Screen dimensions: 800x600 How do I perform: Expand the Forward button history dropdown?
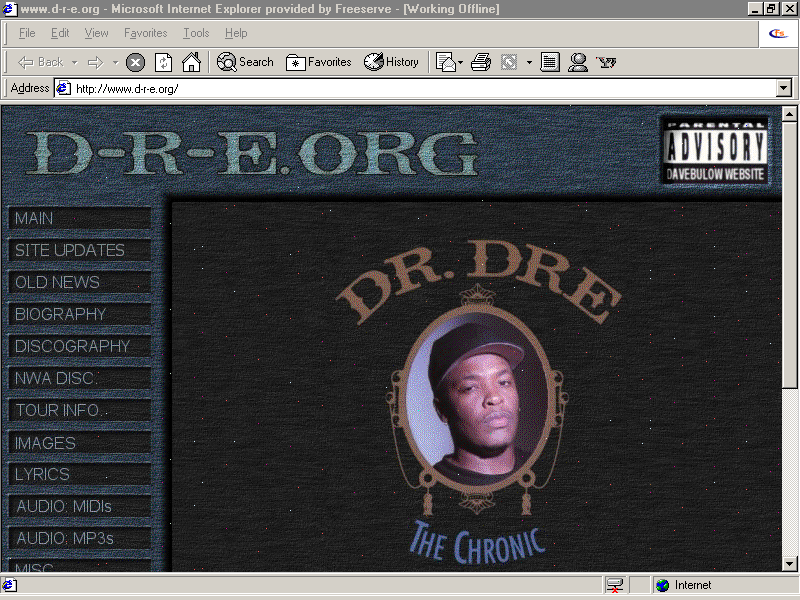(115, 63)
